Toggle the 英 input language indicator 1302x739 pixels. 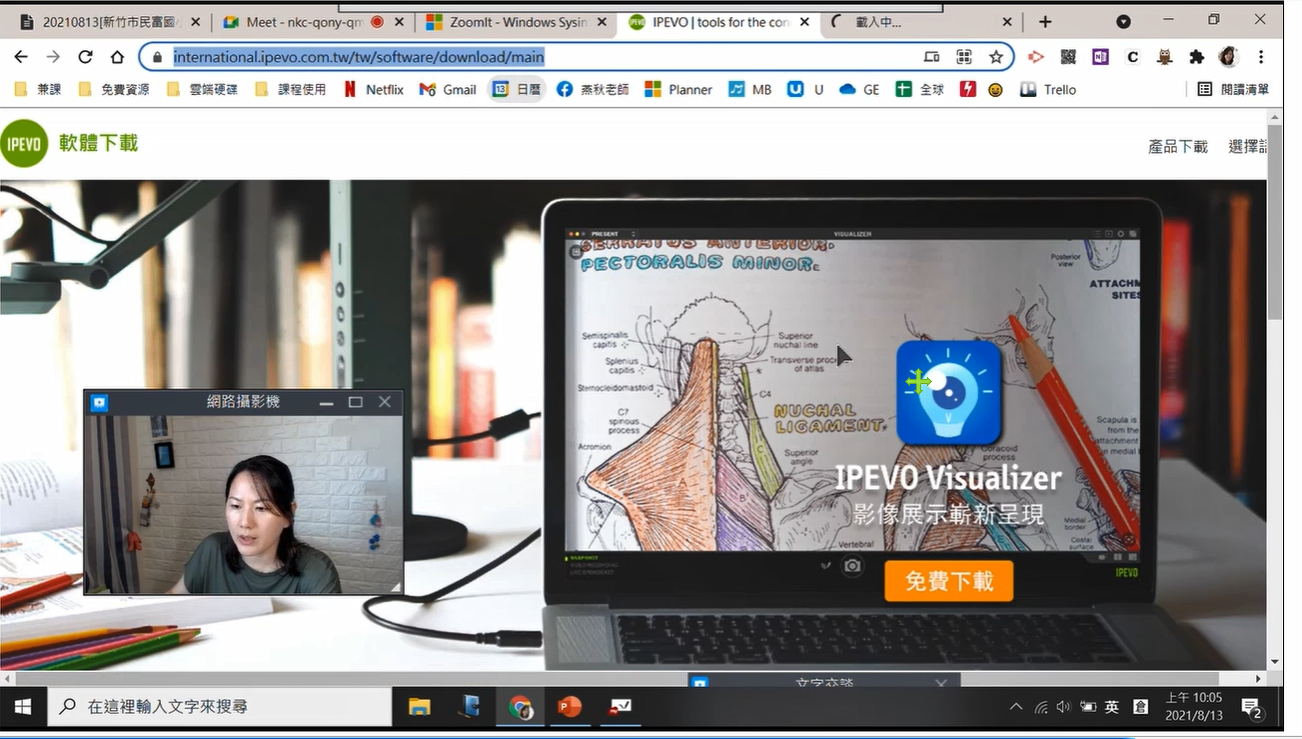pos(1112,707)
